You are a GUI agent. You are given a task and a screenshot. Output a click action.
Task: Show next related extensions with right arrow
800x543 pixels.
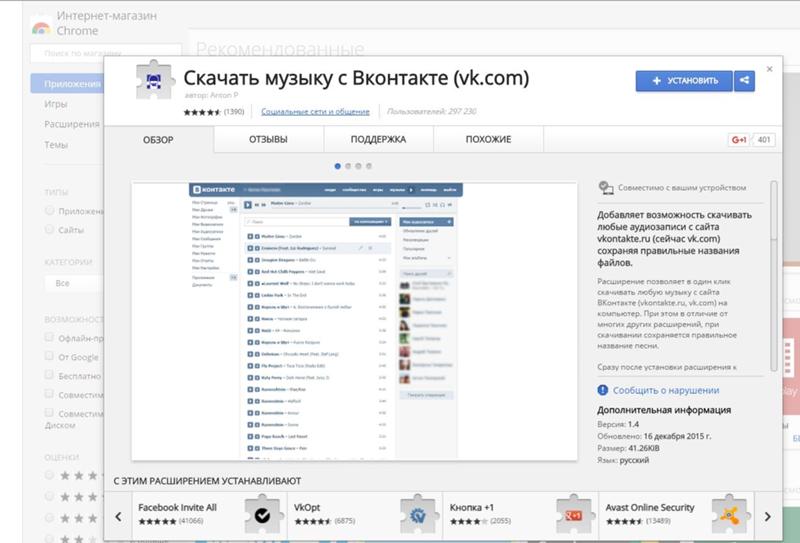(x=767, y=516)
